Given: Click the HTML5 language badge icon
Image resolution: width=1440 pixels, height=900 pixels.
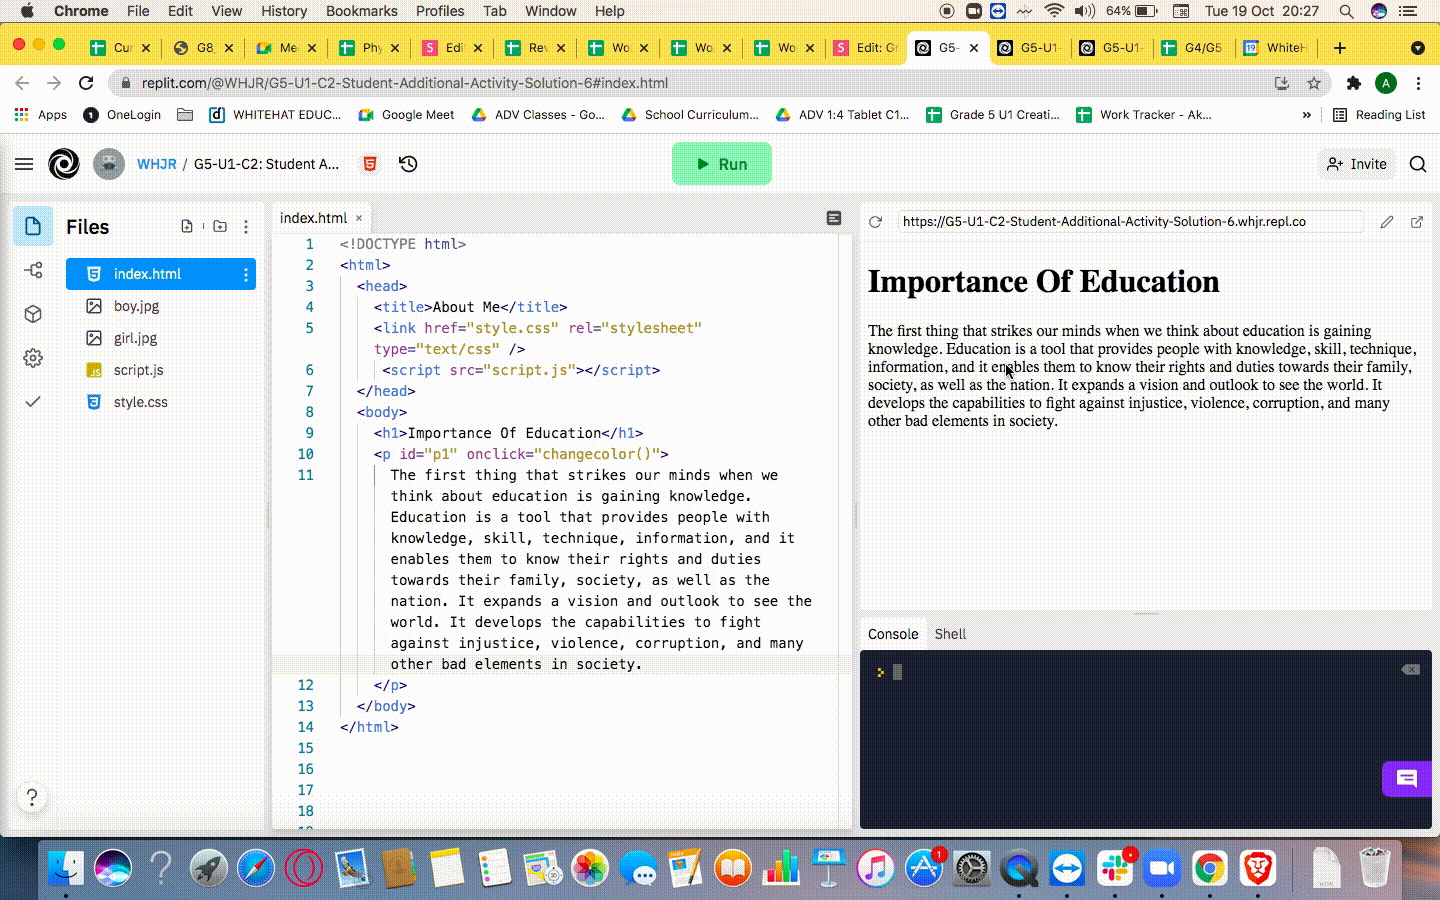Looking at the screenshot, I should pyautogui.click(x=369, y=164).
